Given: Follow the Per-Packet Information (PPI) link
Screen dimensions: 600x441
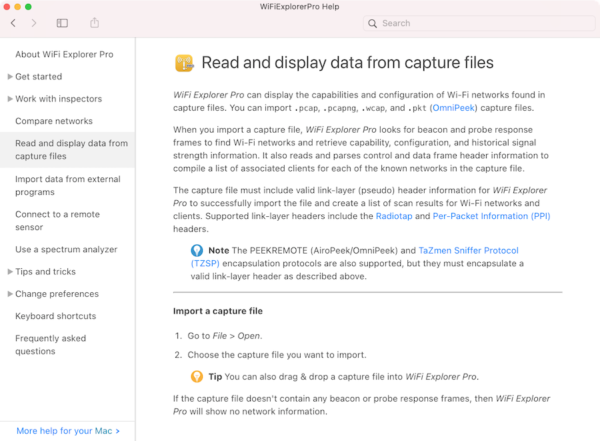Looking at the screenshot, I should (x=491, y=216).
